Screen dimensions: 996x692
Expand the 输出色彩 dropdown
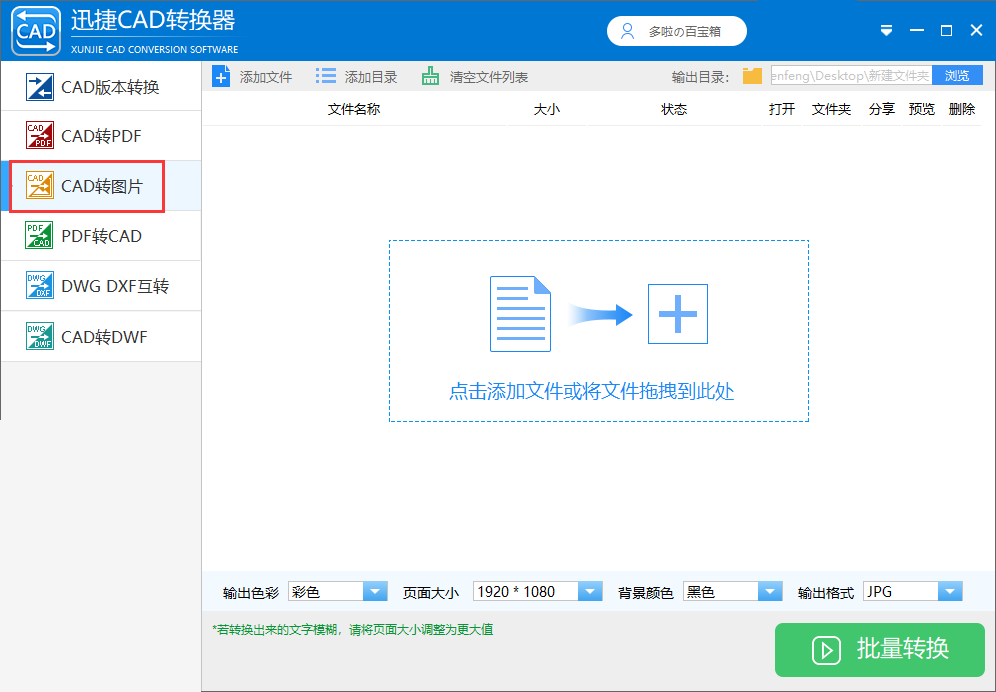click(x=338, y=592)
